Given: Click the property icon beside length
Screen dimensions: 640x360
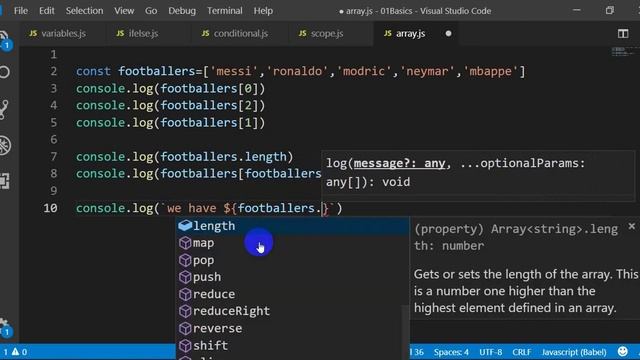Looking at the screenshot, I should point(185,225).
